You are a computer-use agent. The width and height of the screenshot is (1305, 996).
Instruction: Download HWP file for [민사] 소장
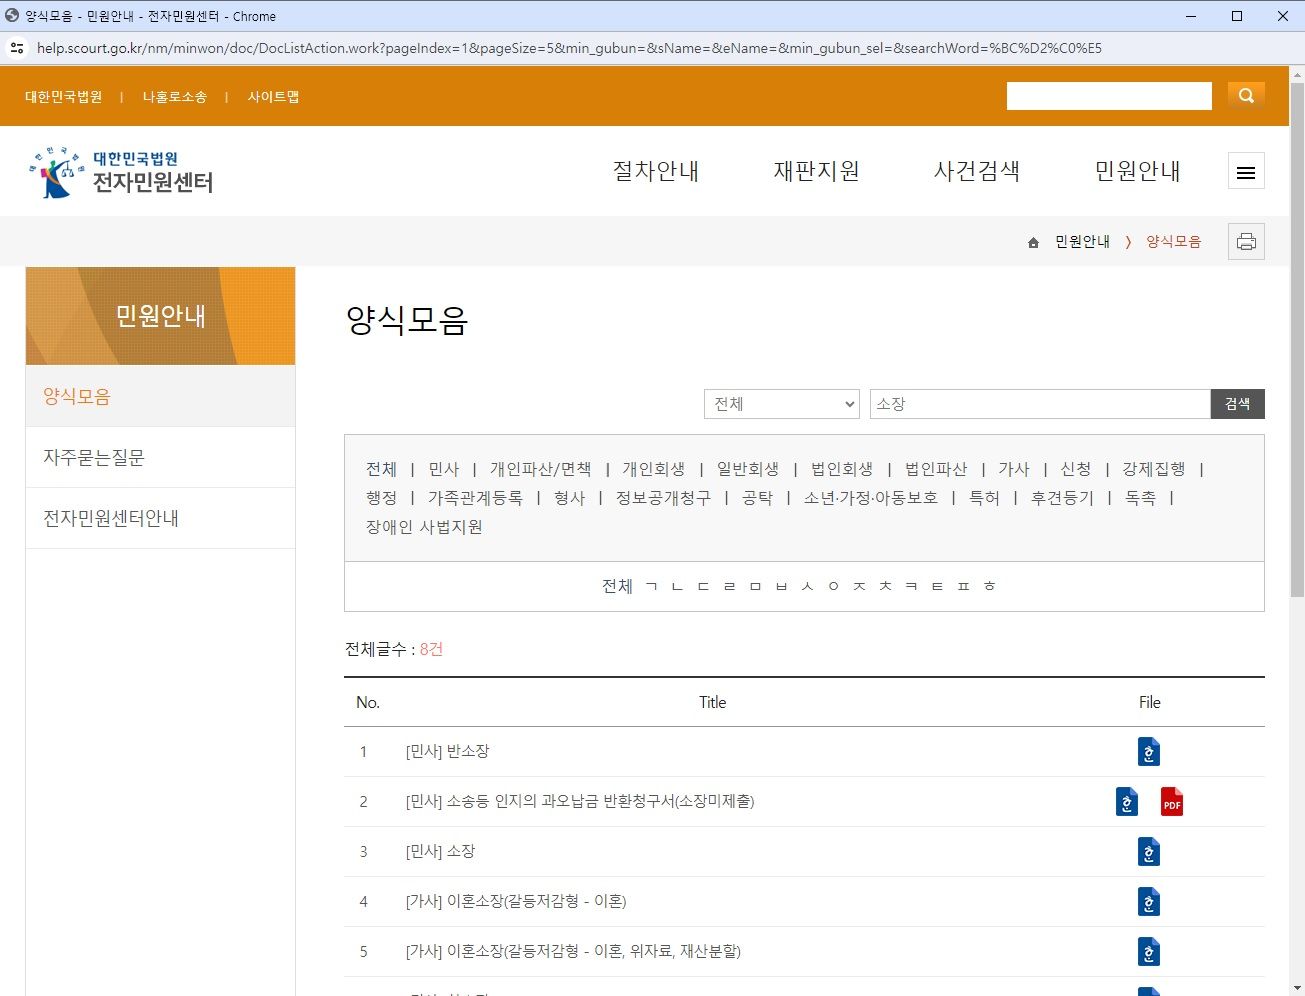[x=1149, y=852]
